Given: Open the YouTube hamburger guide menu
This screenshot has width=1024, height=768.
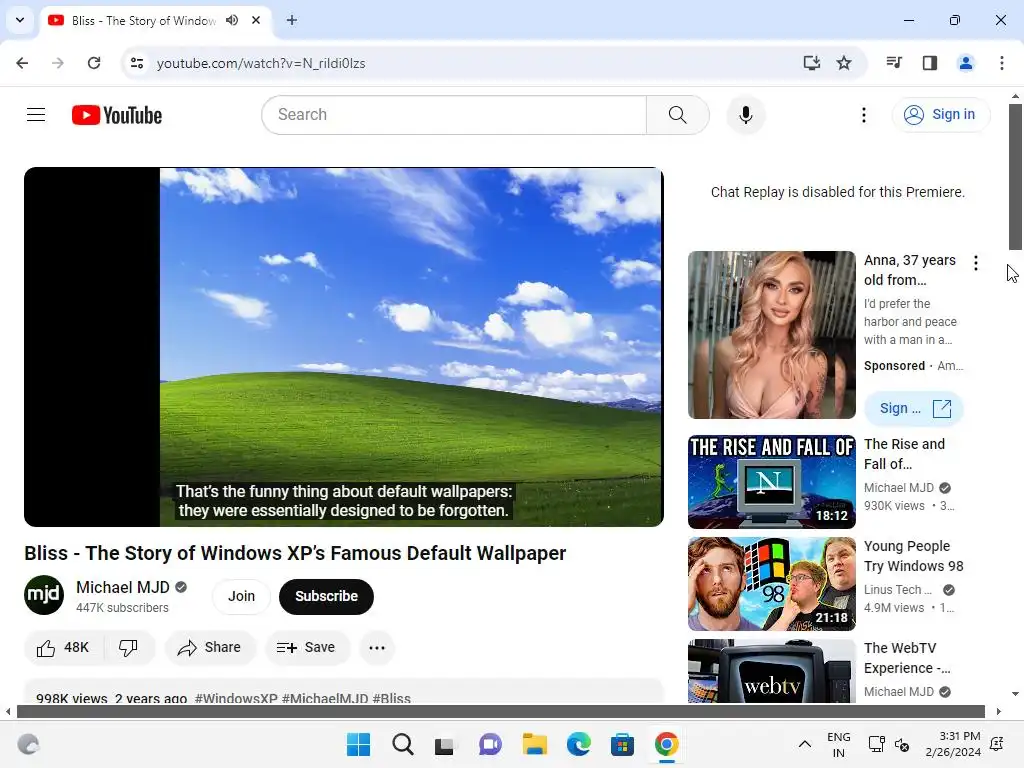Looking at the screenshot, I should point(36,115).
